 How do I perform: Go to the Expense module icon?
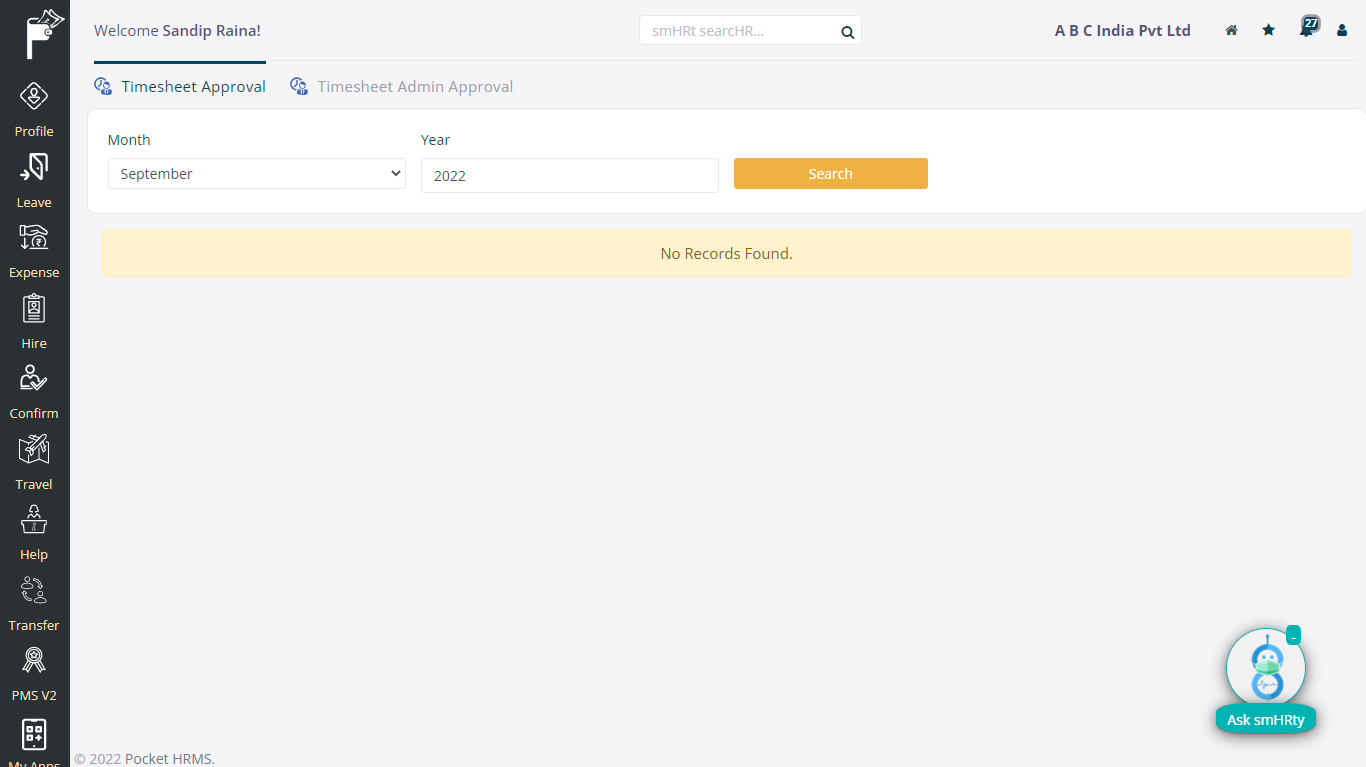[x=34, y=238]
